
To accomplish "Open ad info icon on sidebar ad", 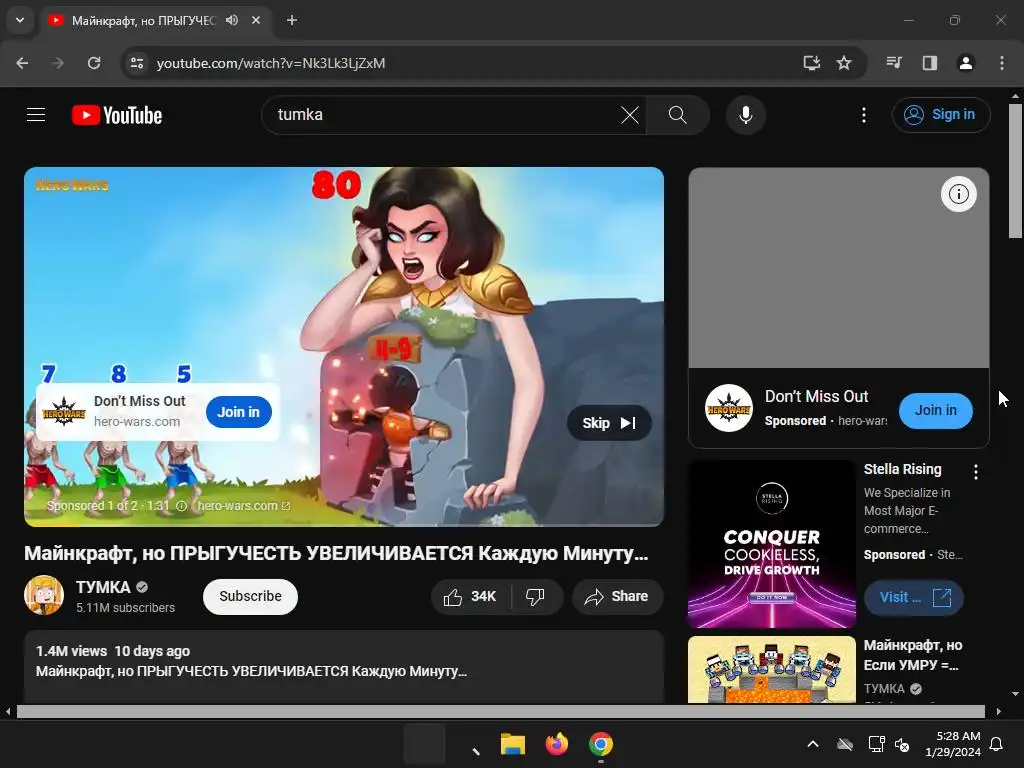I will (x=958, y=194).
